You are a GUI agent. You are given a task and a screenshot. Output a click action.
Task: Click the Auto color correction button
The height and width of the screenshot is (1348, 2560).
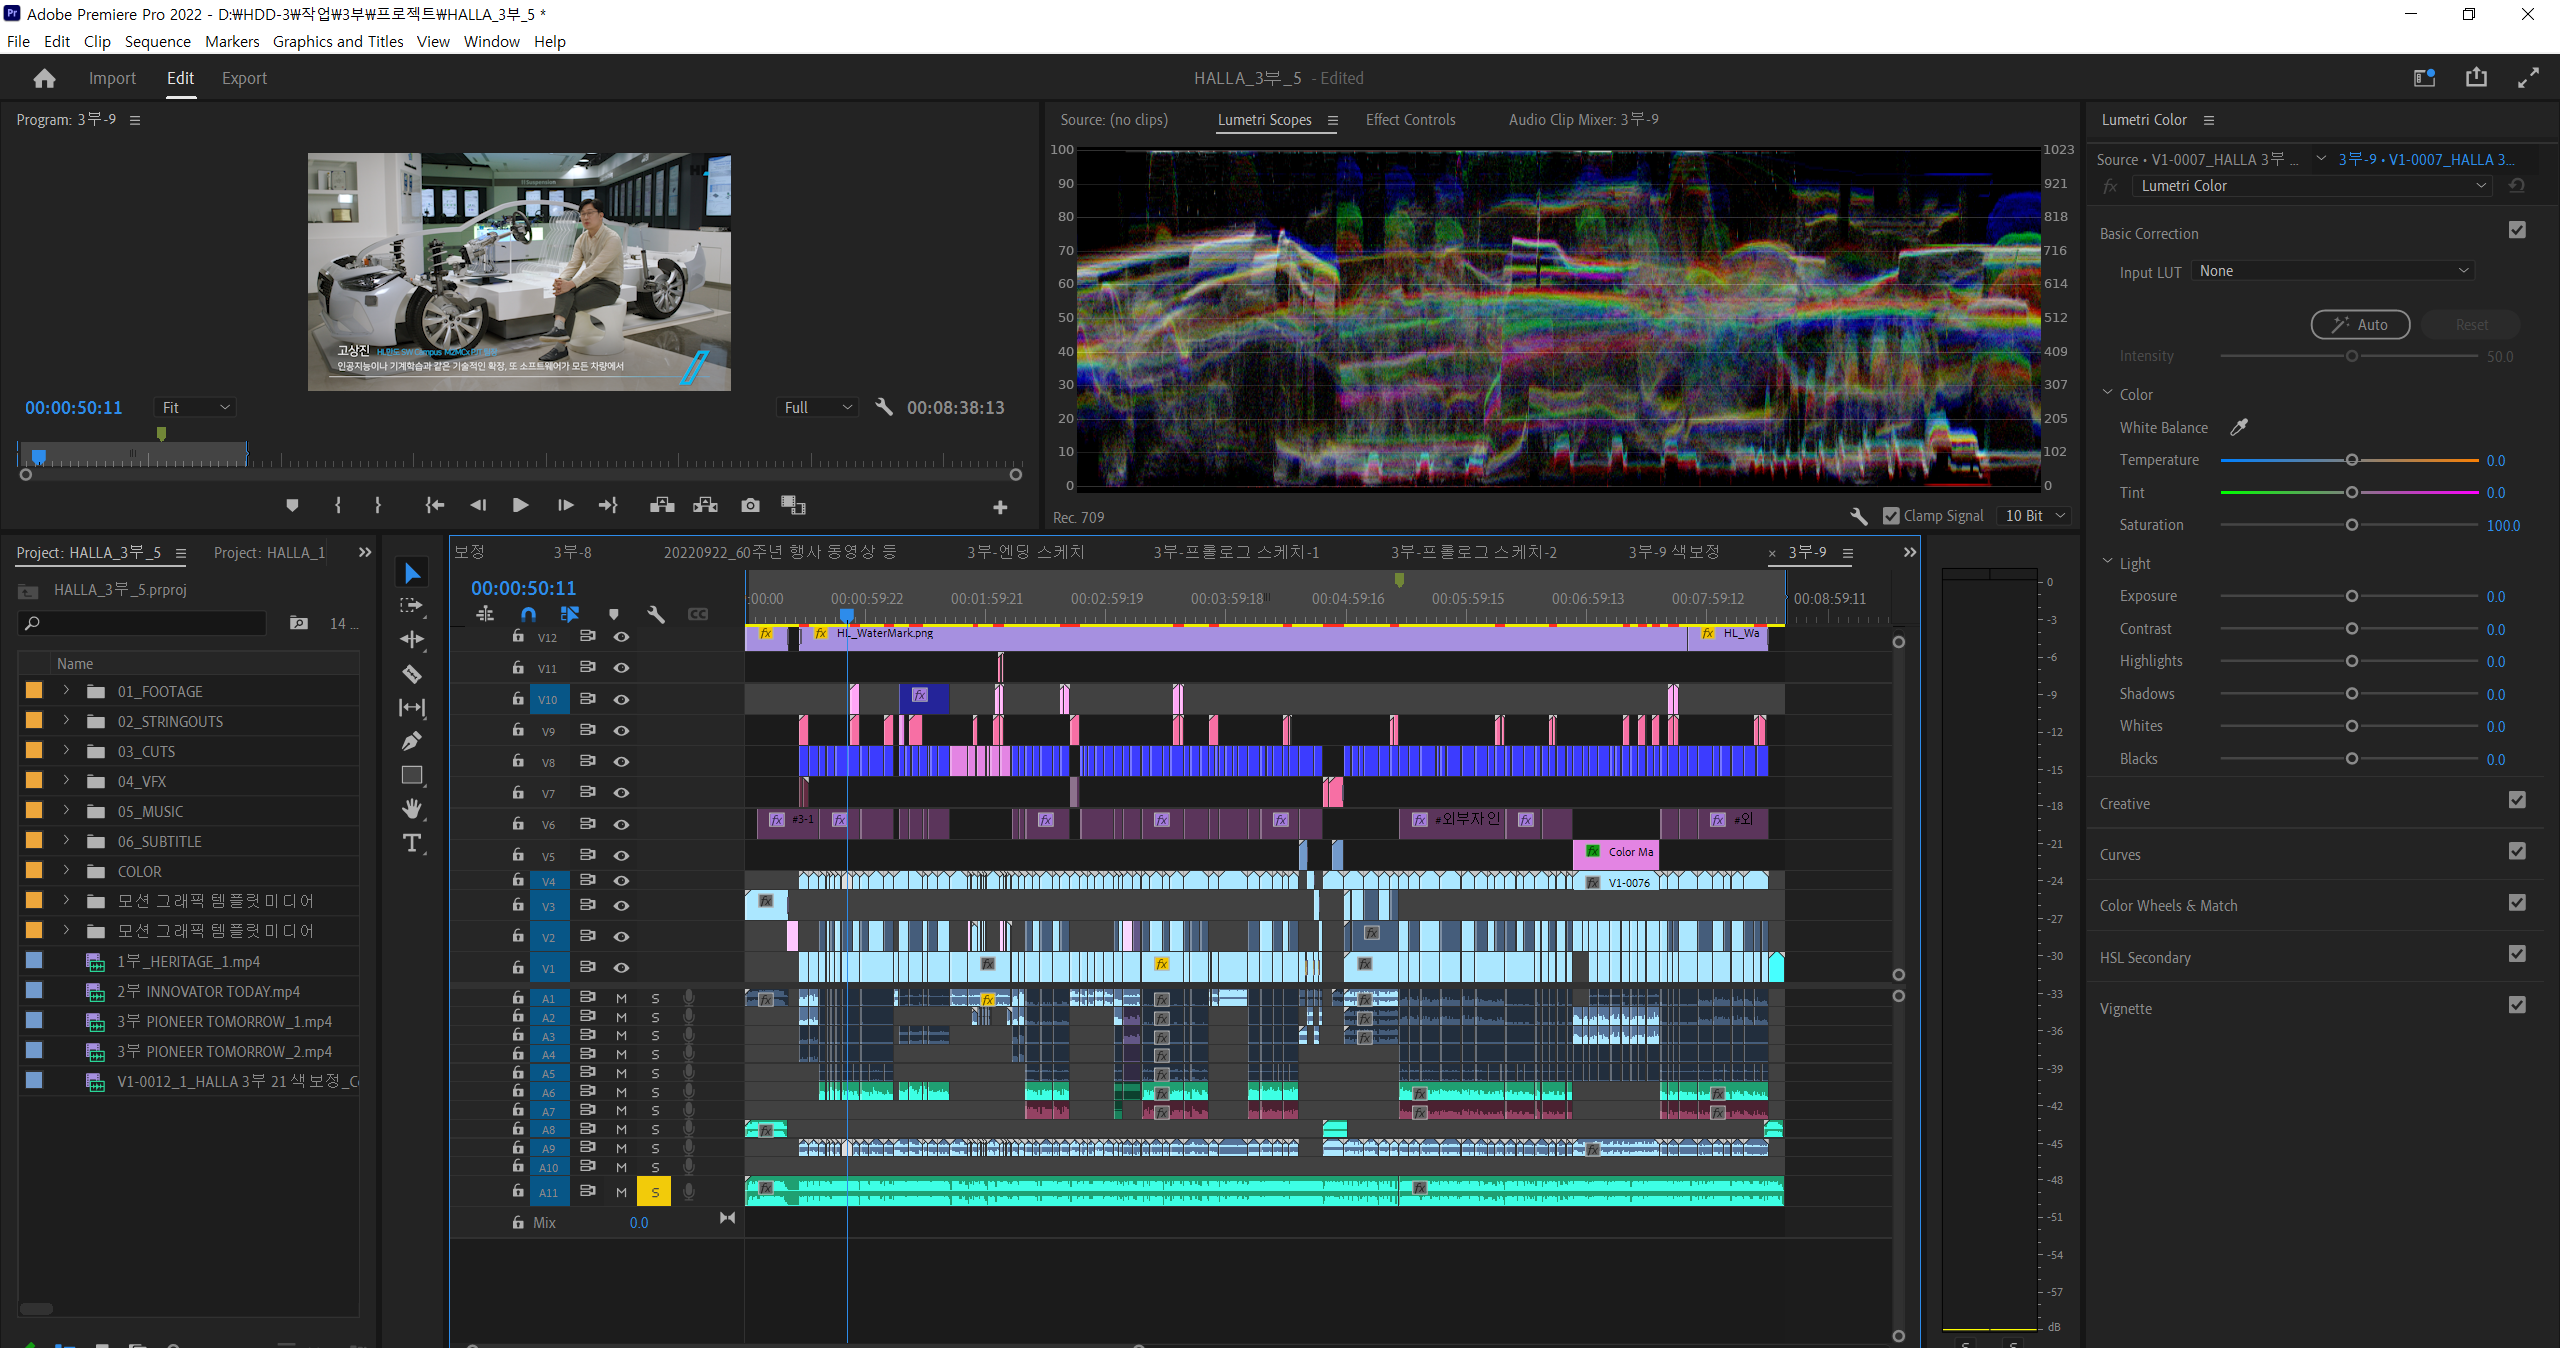click(x=2360, y=324)
